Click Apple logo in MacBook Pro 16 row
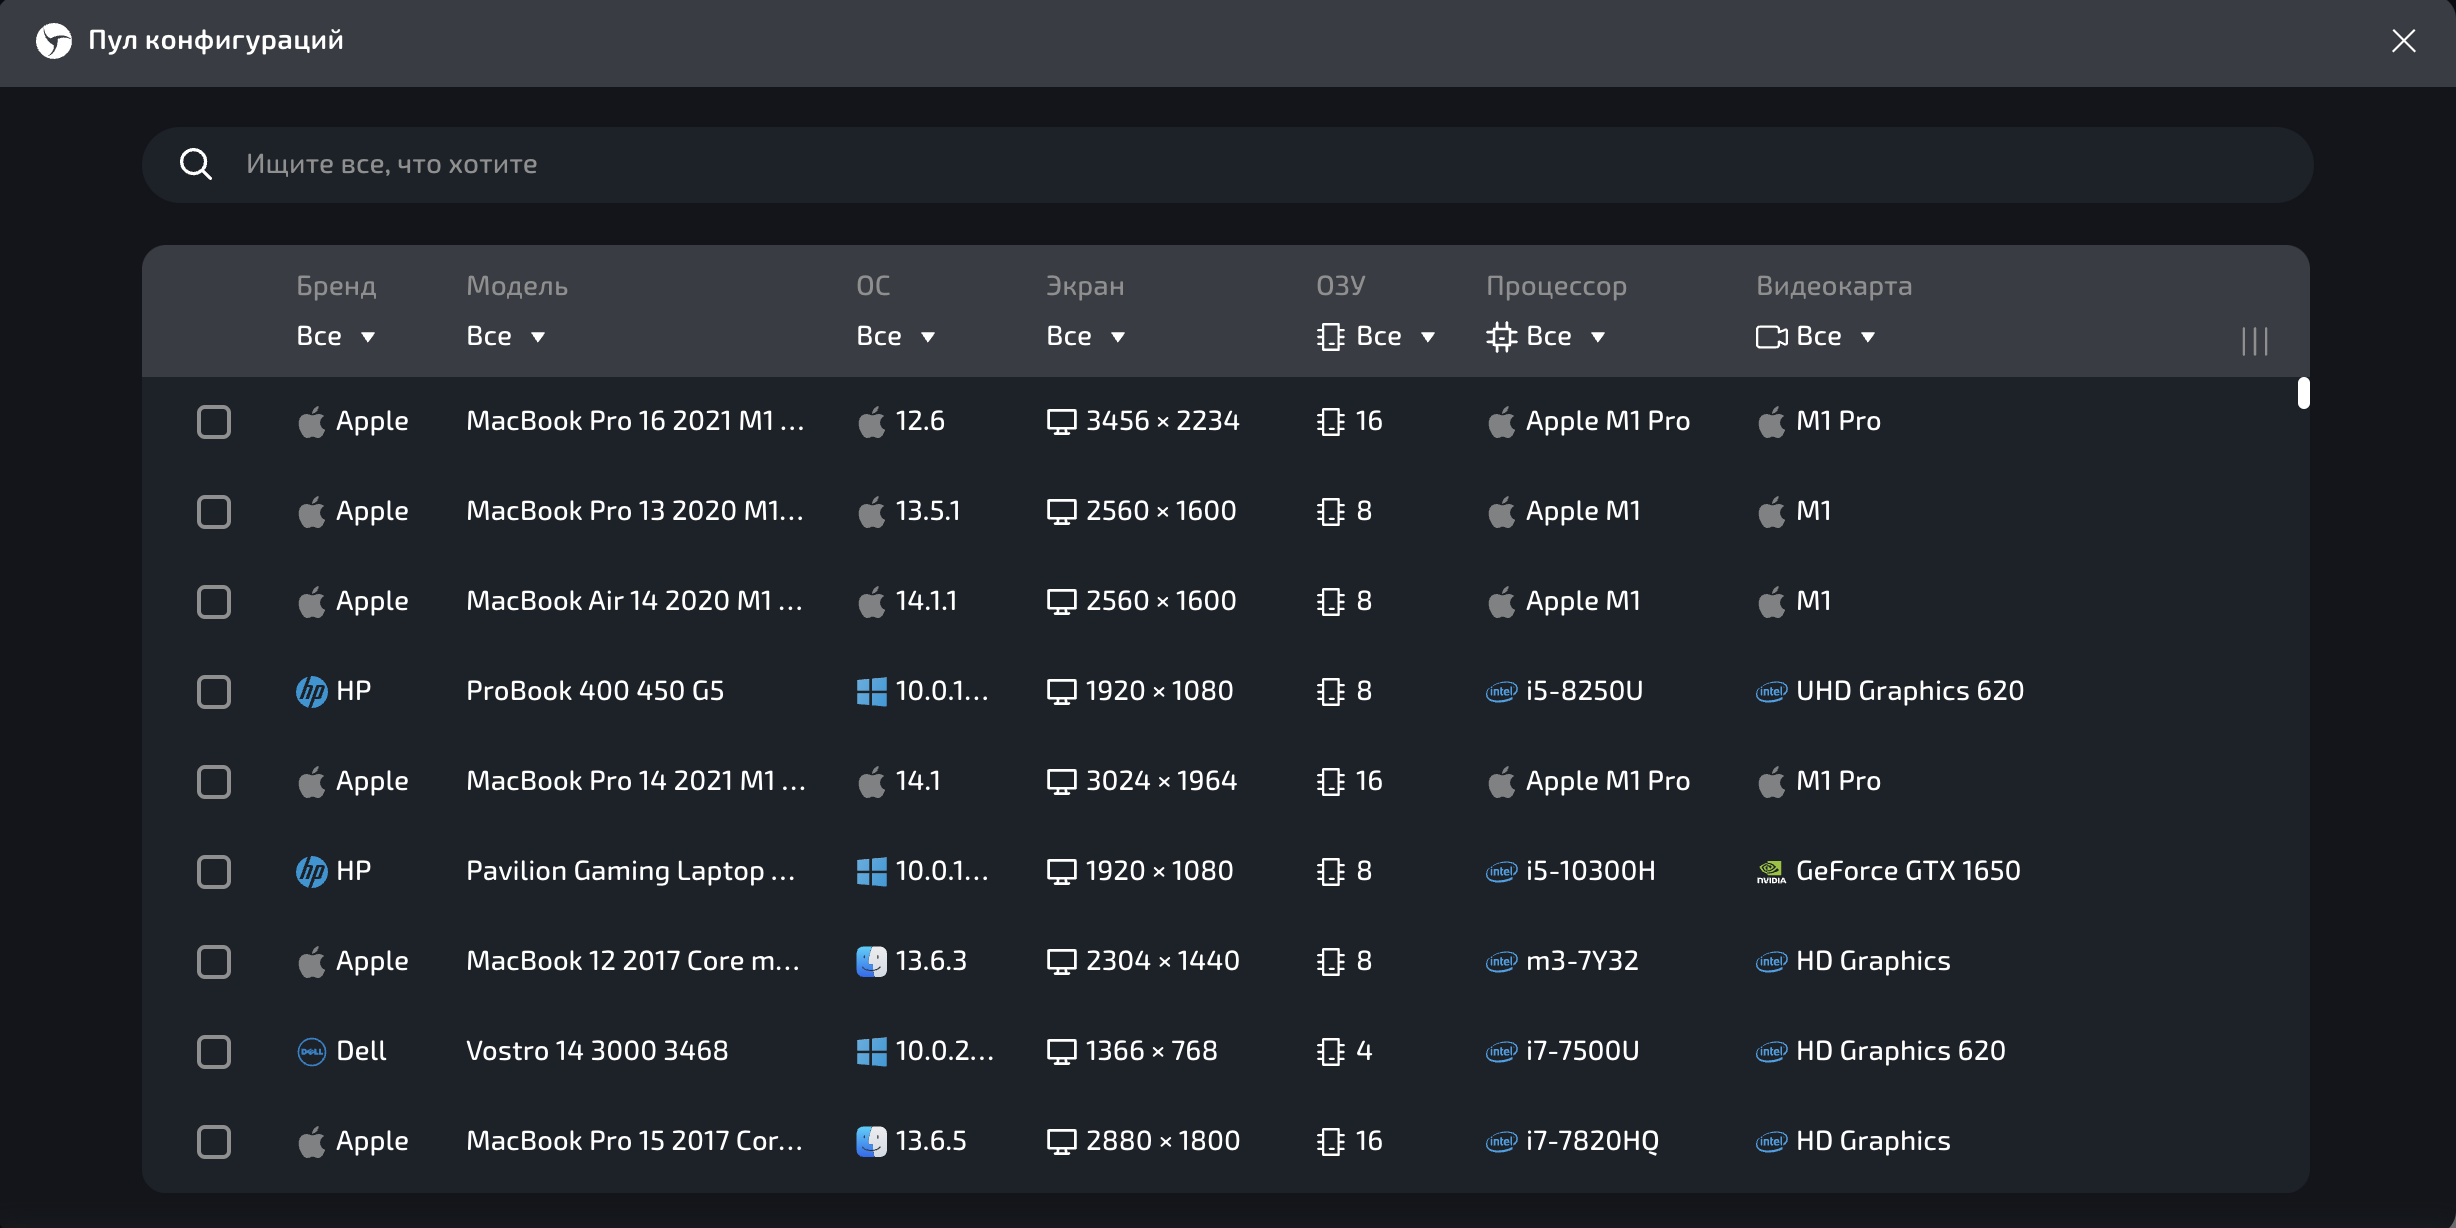 (312, 422)
